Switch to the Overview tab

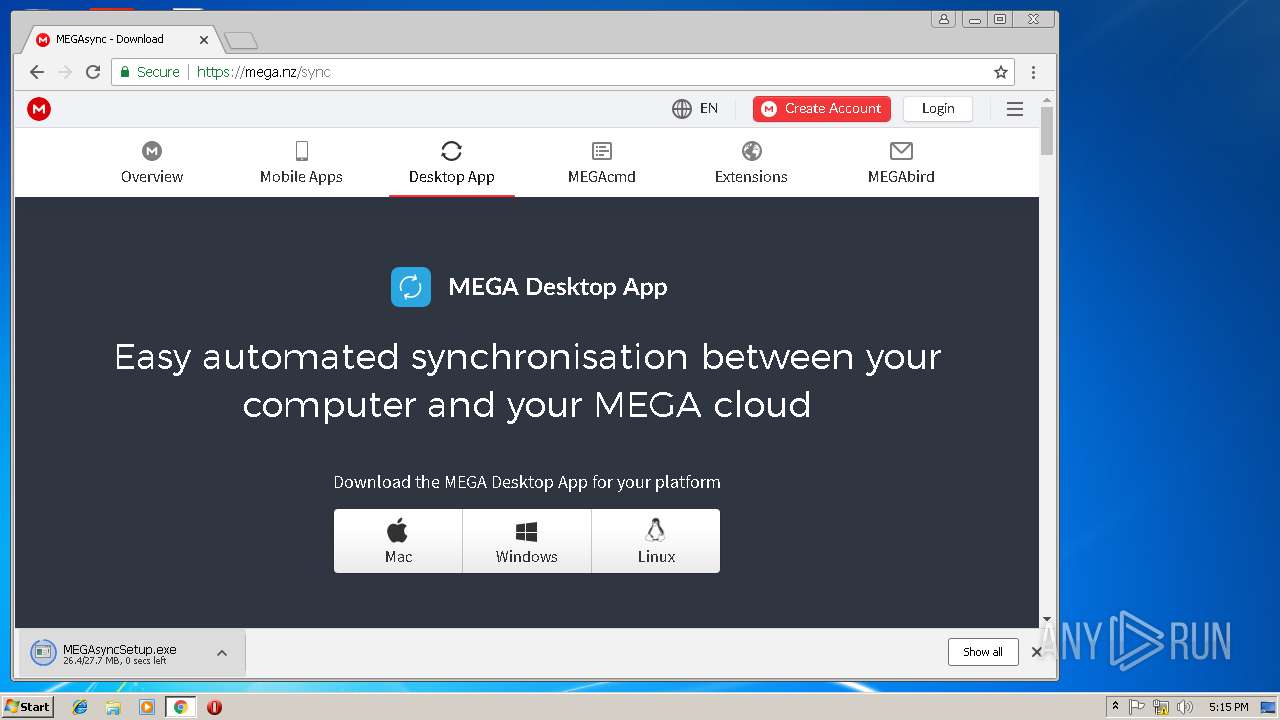(152, 163)
